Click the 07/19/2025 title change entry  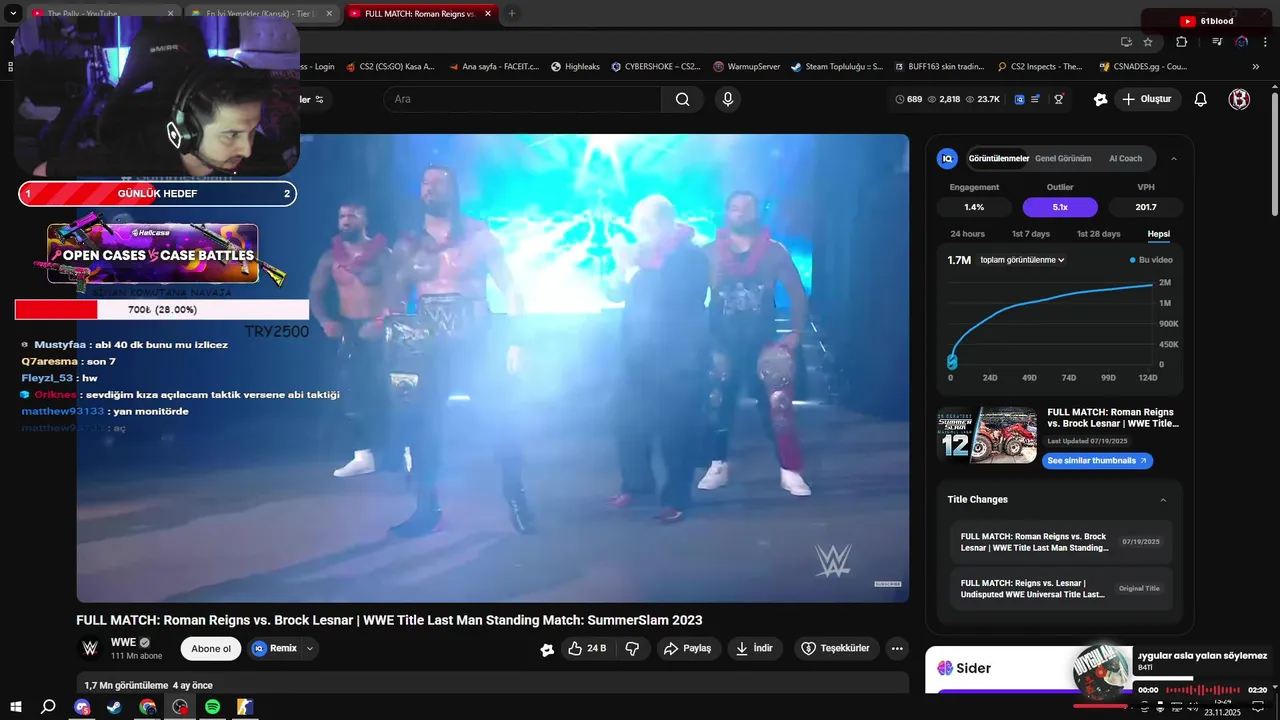(x=1060, y=542)
